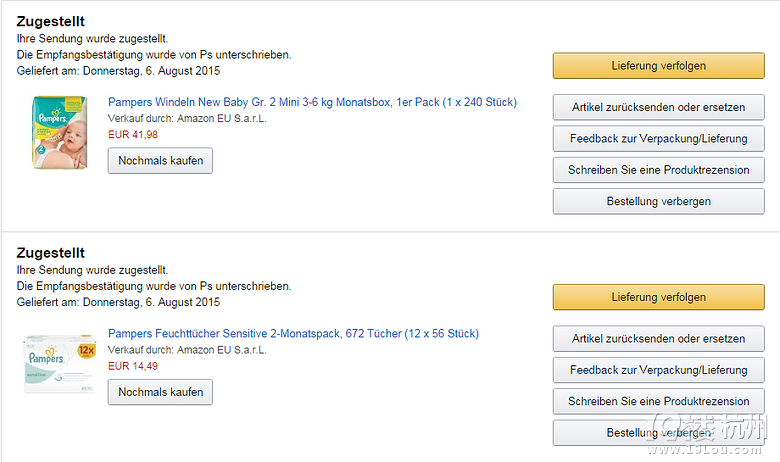Click the EUR 41,98 price text
The width and height of the screenshot is (780, 462).
point(133,135)
